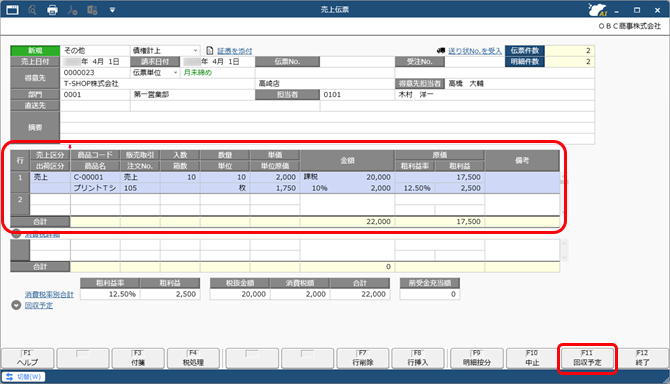Click the PDF export icon

72,9
